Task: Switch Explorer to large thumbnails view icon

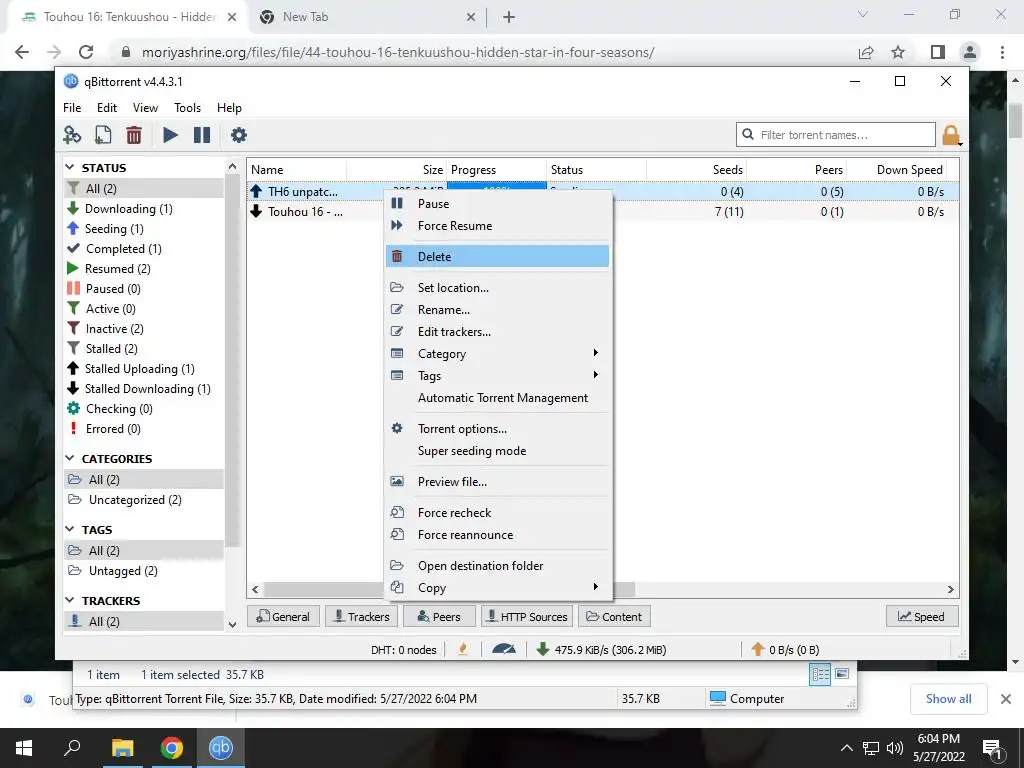Action: [x=842, y=673]
